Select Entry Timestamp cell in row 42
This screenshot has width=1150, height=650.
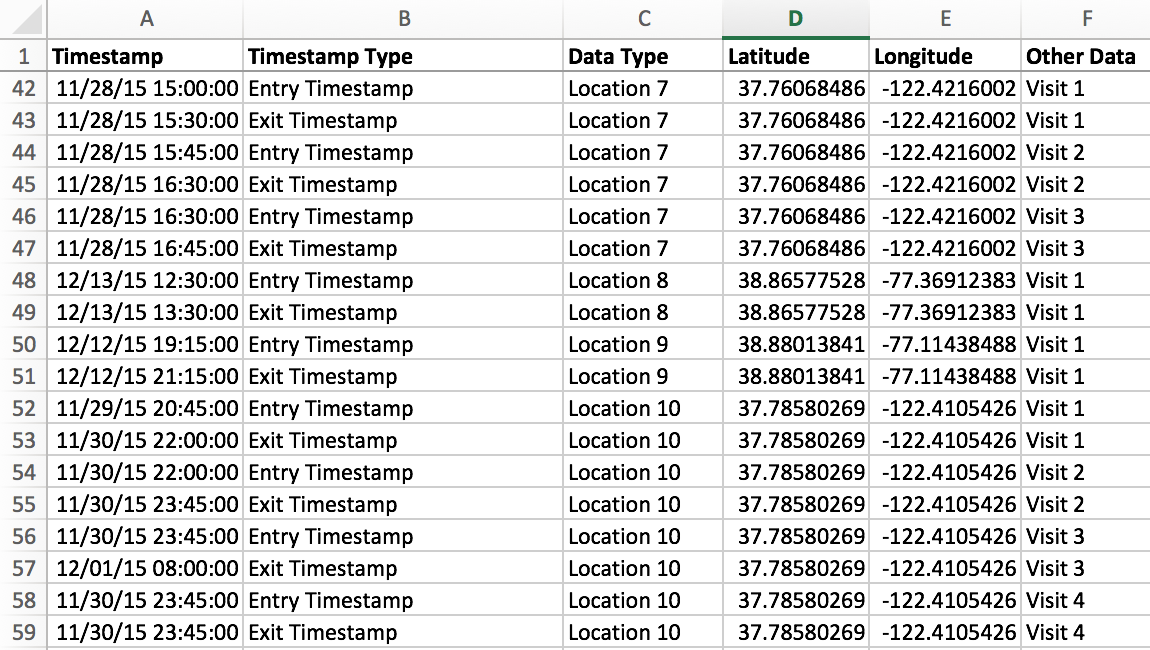pyautogui.click(x=403, y=88)
